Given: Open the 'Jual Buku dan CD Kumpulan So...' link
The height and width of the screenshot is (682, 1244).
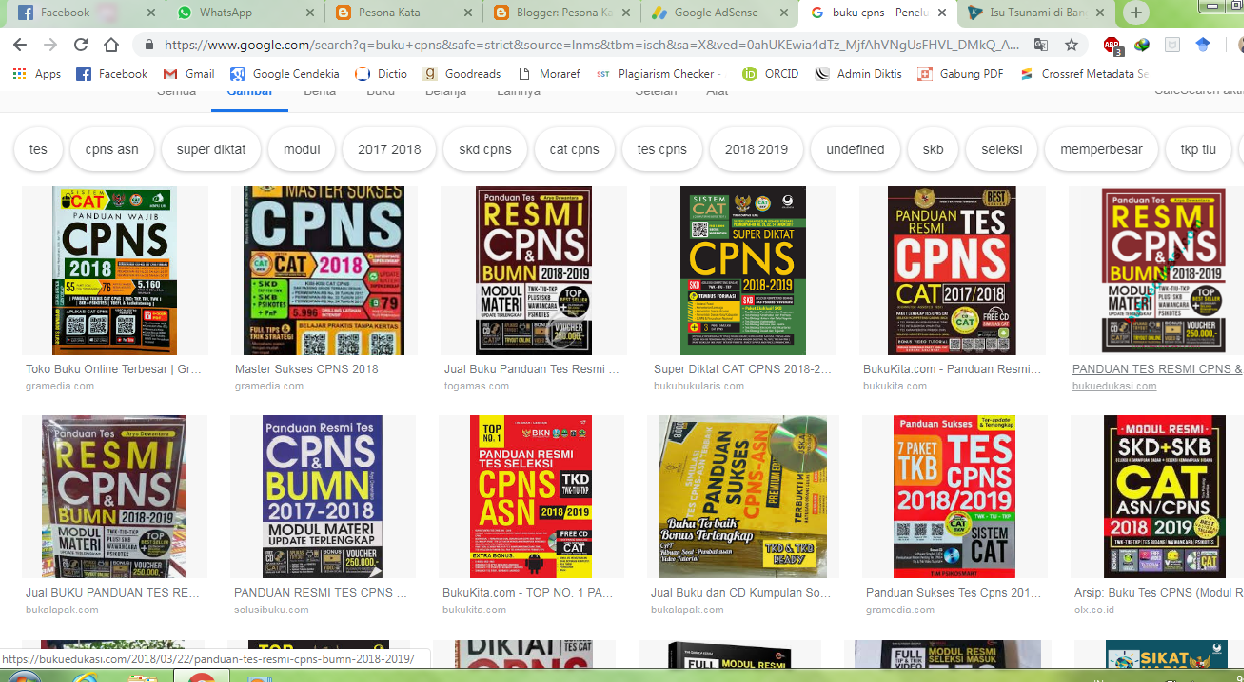Looking at the screenshot, I should tap(742, 593).
